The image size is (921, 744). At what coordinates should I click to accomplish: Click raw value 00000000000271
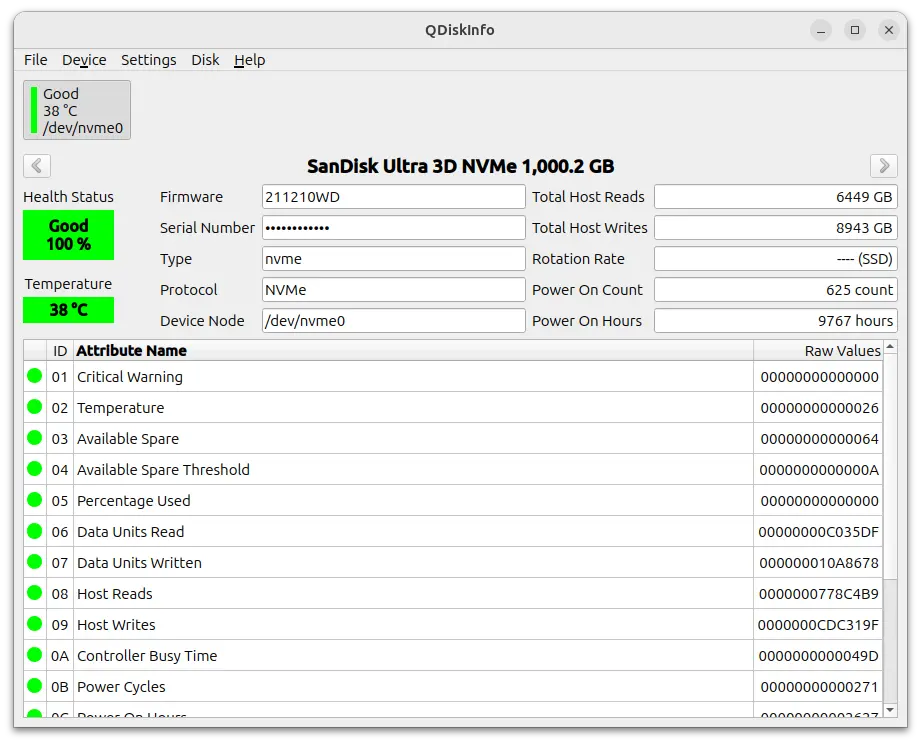coord(819,687)
